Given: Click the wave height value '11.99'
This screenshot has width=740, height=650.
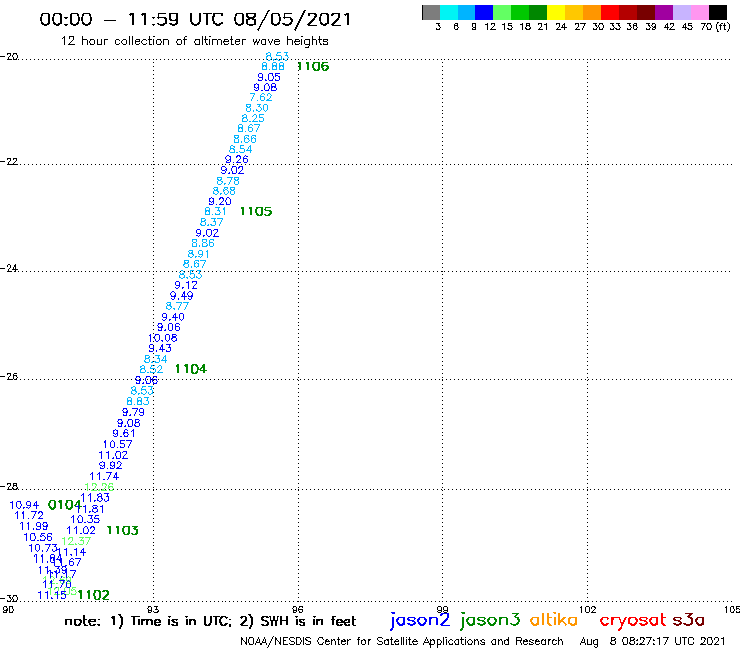Looking at the screenshot, I should click(34, 526).
